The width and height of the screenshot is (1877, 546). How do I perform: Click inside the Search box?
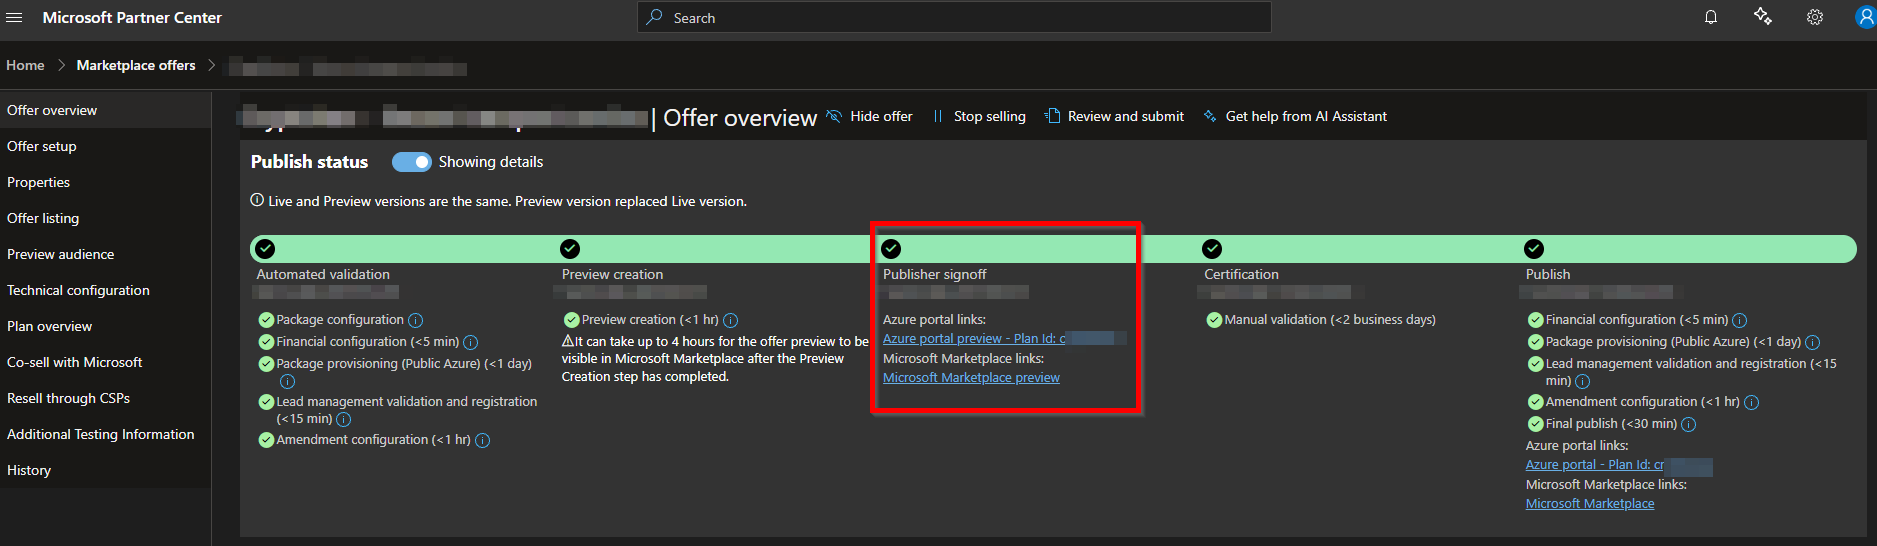954,17
